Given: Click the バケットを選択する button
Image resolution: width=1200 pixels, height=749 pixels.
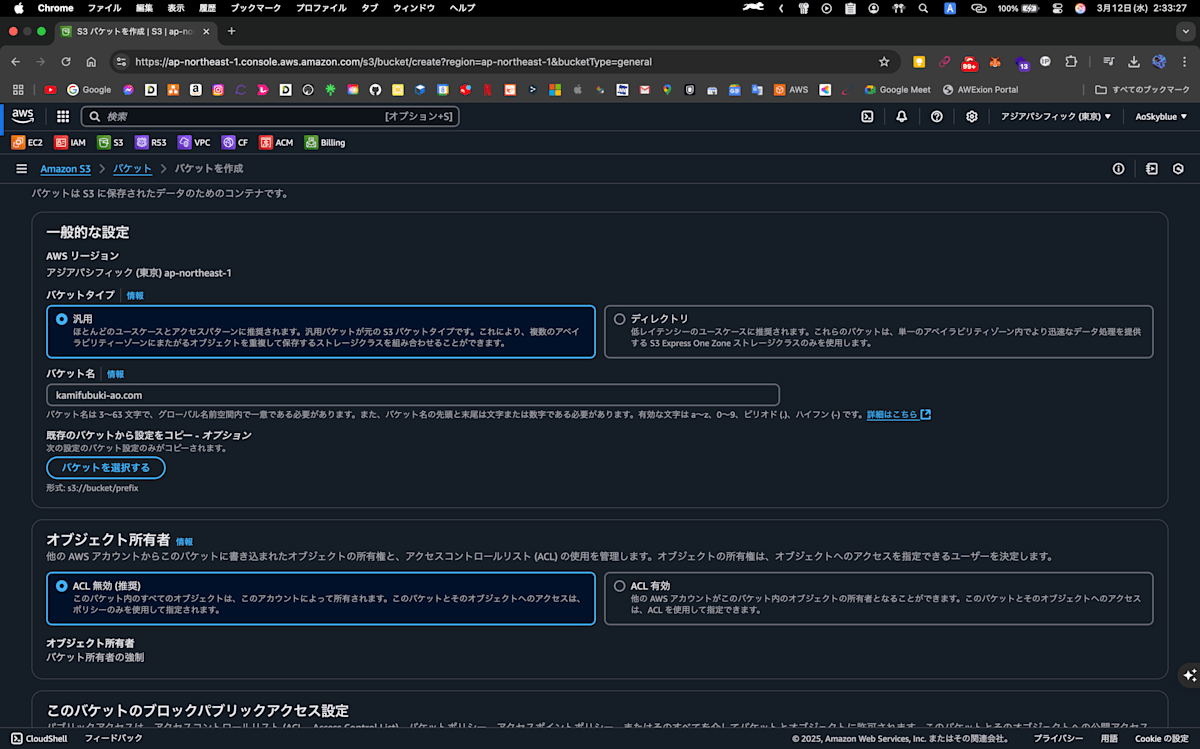Looking at the screenshot, I should click(106, 467).
